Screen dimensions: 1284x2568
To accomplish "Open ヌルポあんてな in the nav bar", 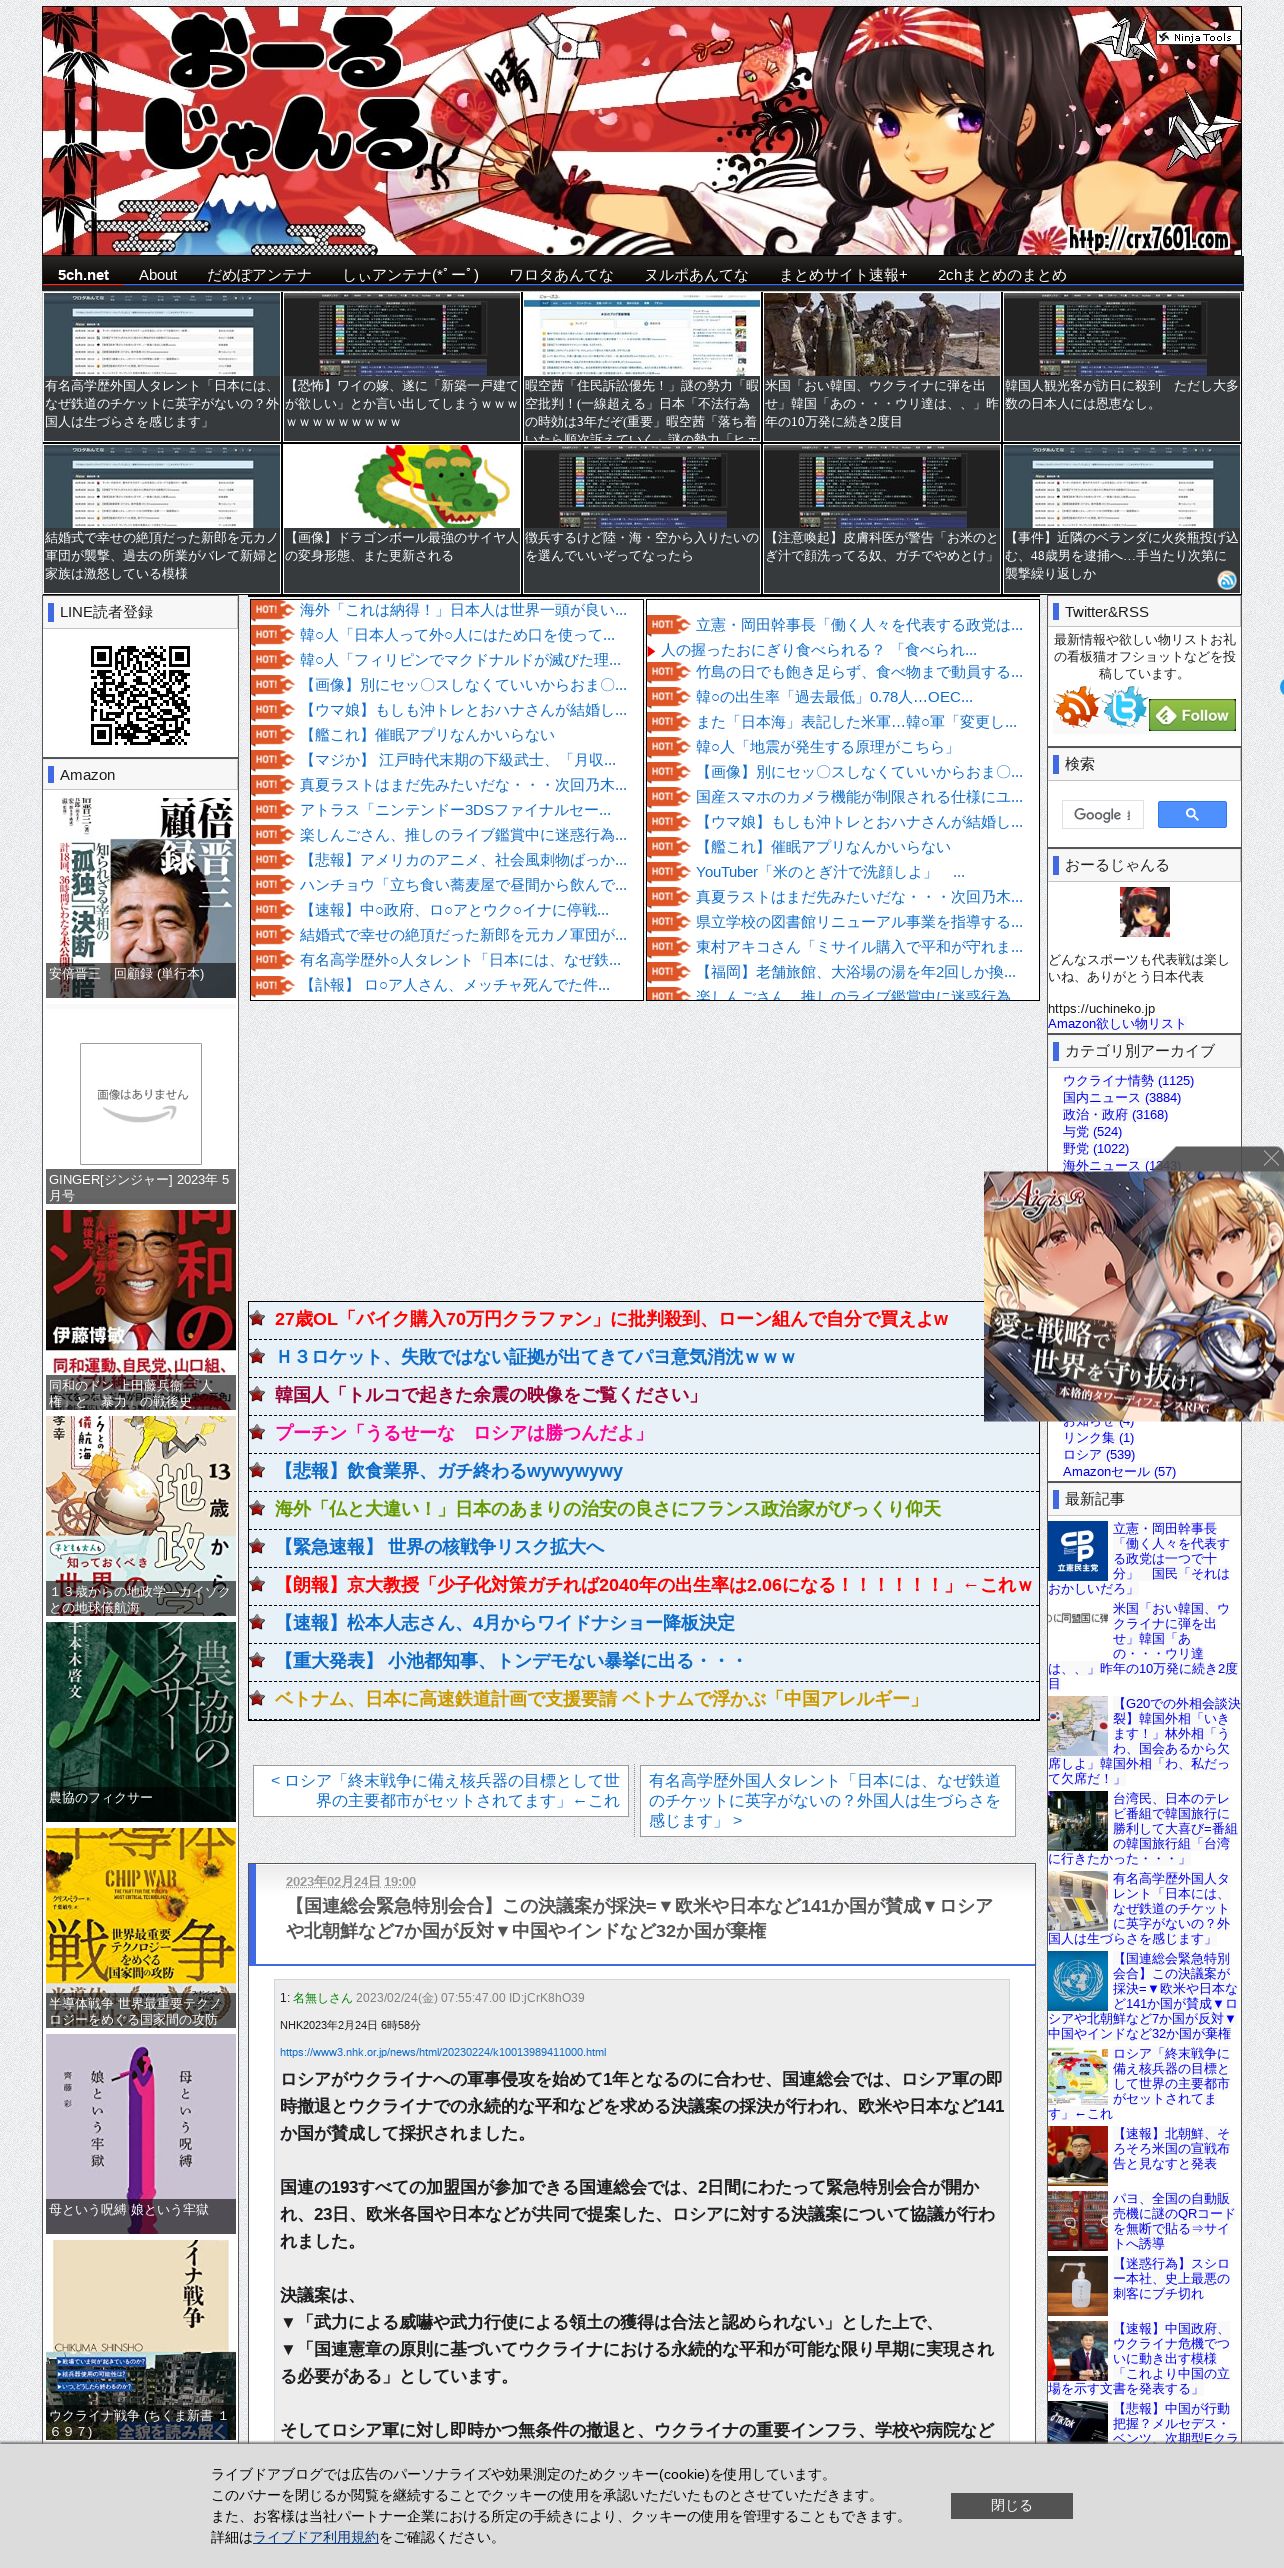I will click(696, 275).
